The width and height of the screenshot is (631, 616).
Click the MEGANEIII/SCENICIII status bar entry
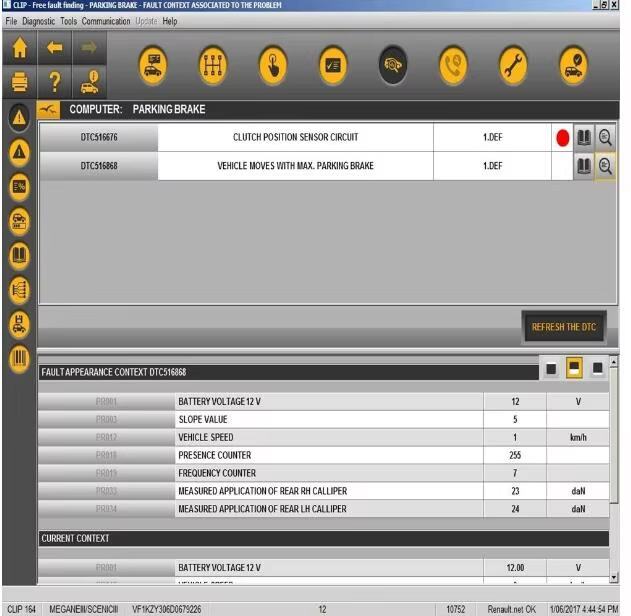tap(84, 609)
